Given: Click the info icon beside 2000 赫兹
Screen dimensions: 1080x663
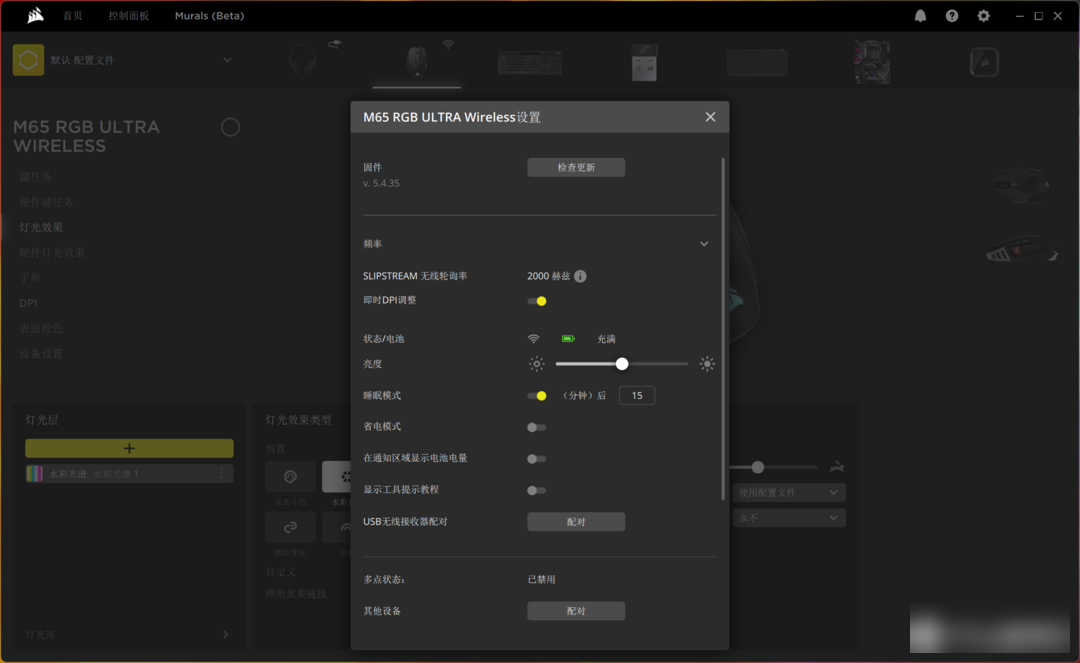Looking at the screenshot, I should pyautogui.click(x=580, y=276).
